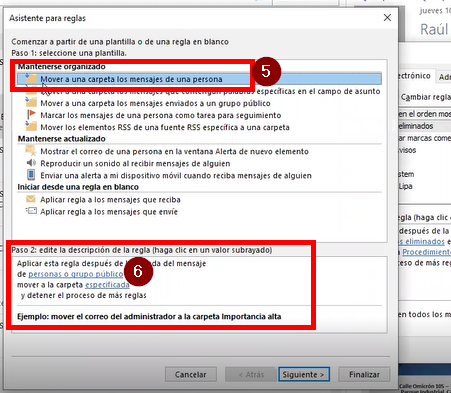Click the star-envelope icon for new item alert

tap(31, 151)
